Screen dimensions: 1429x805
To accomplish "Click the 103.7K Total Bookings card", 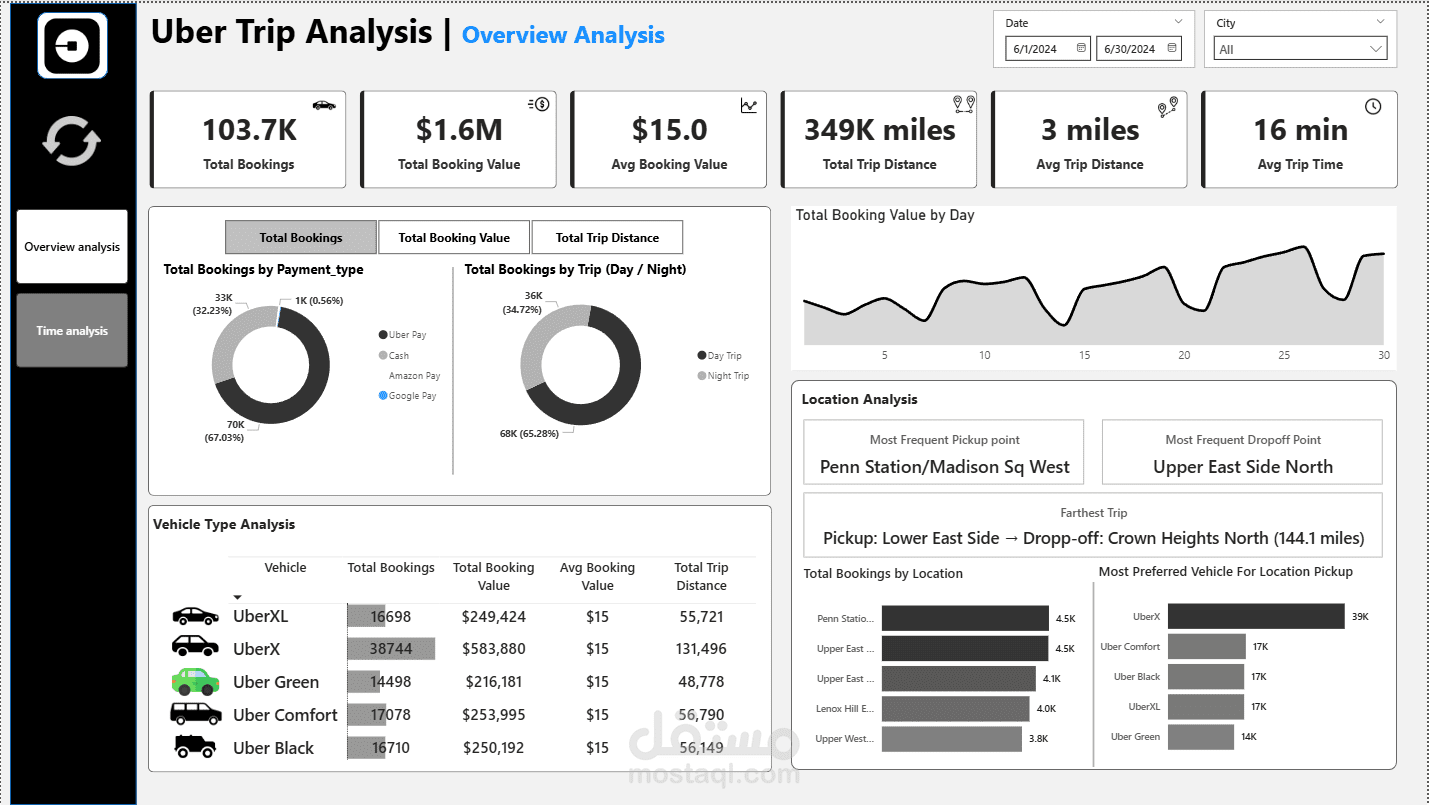I will coord(248,139).
